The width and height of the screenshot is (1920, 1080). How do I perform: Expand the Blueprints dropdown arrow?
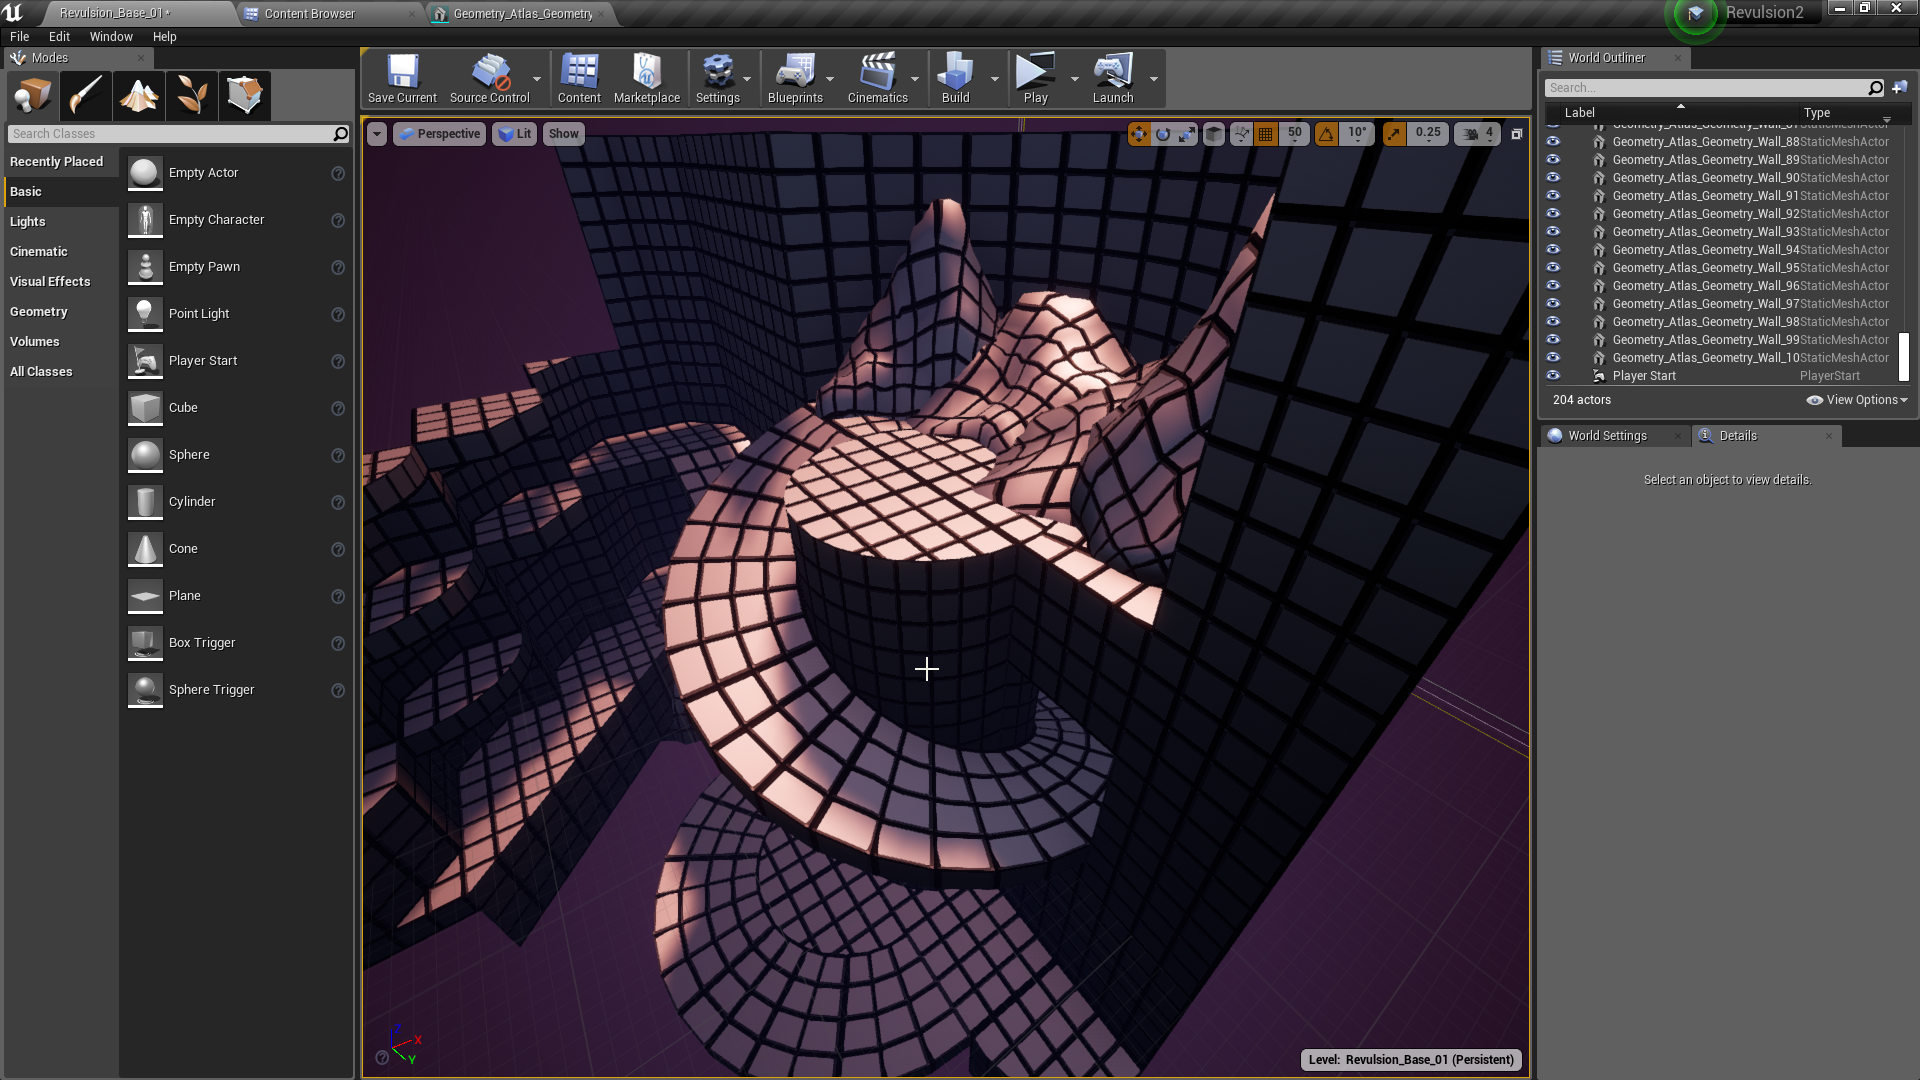coord(830,79)
